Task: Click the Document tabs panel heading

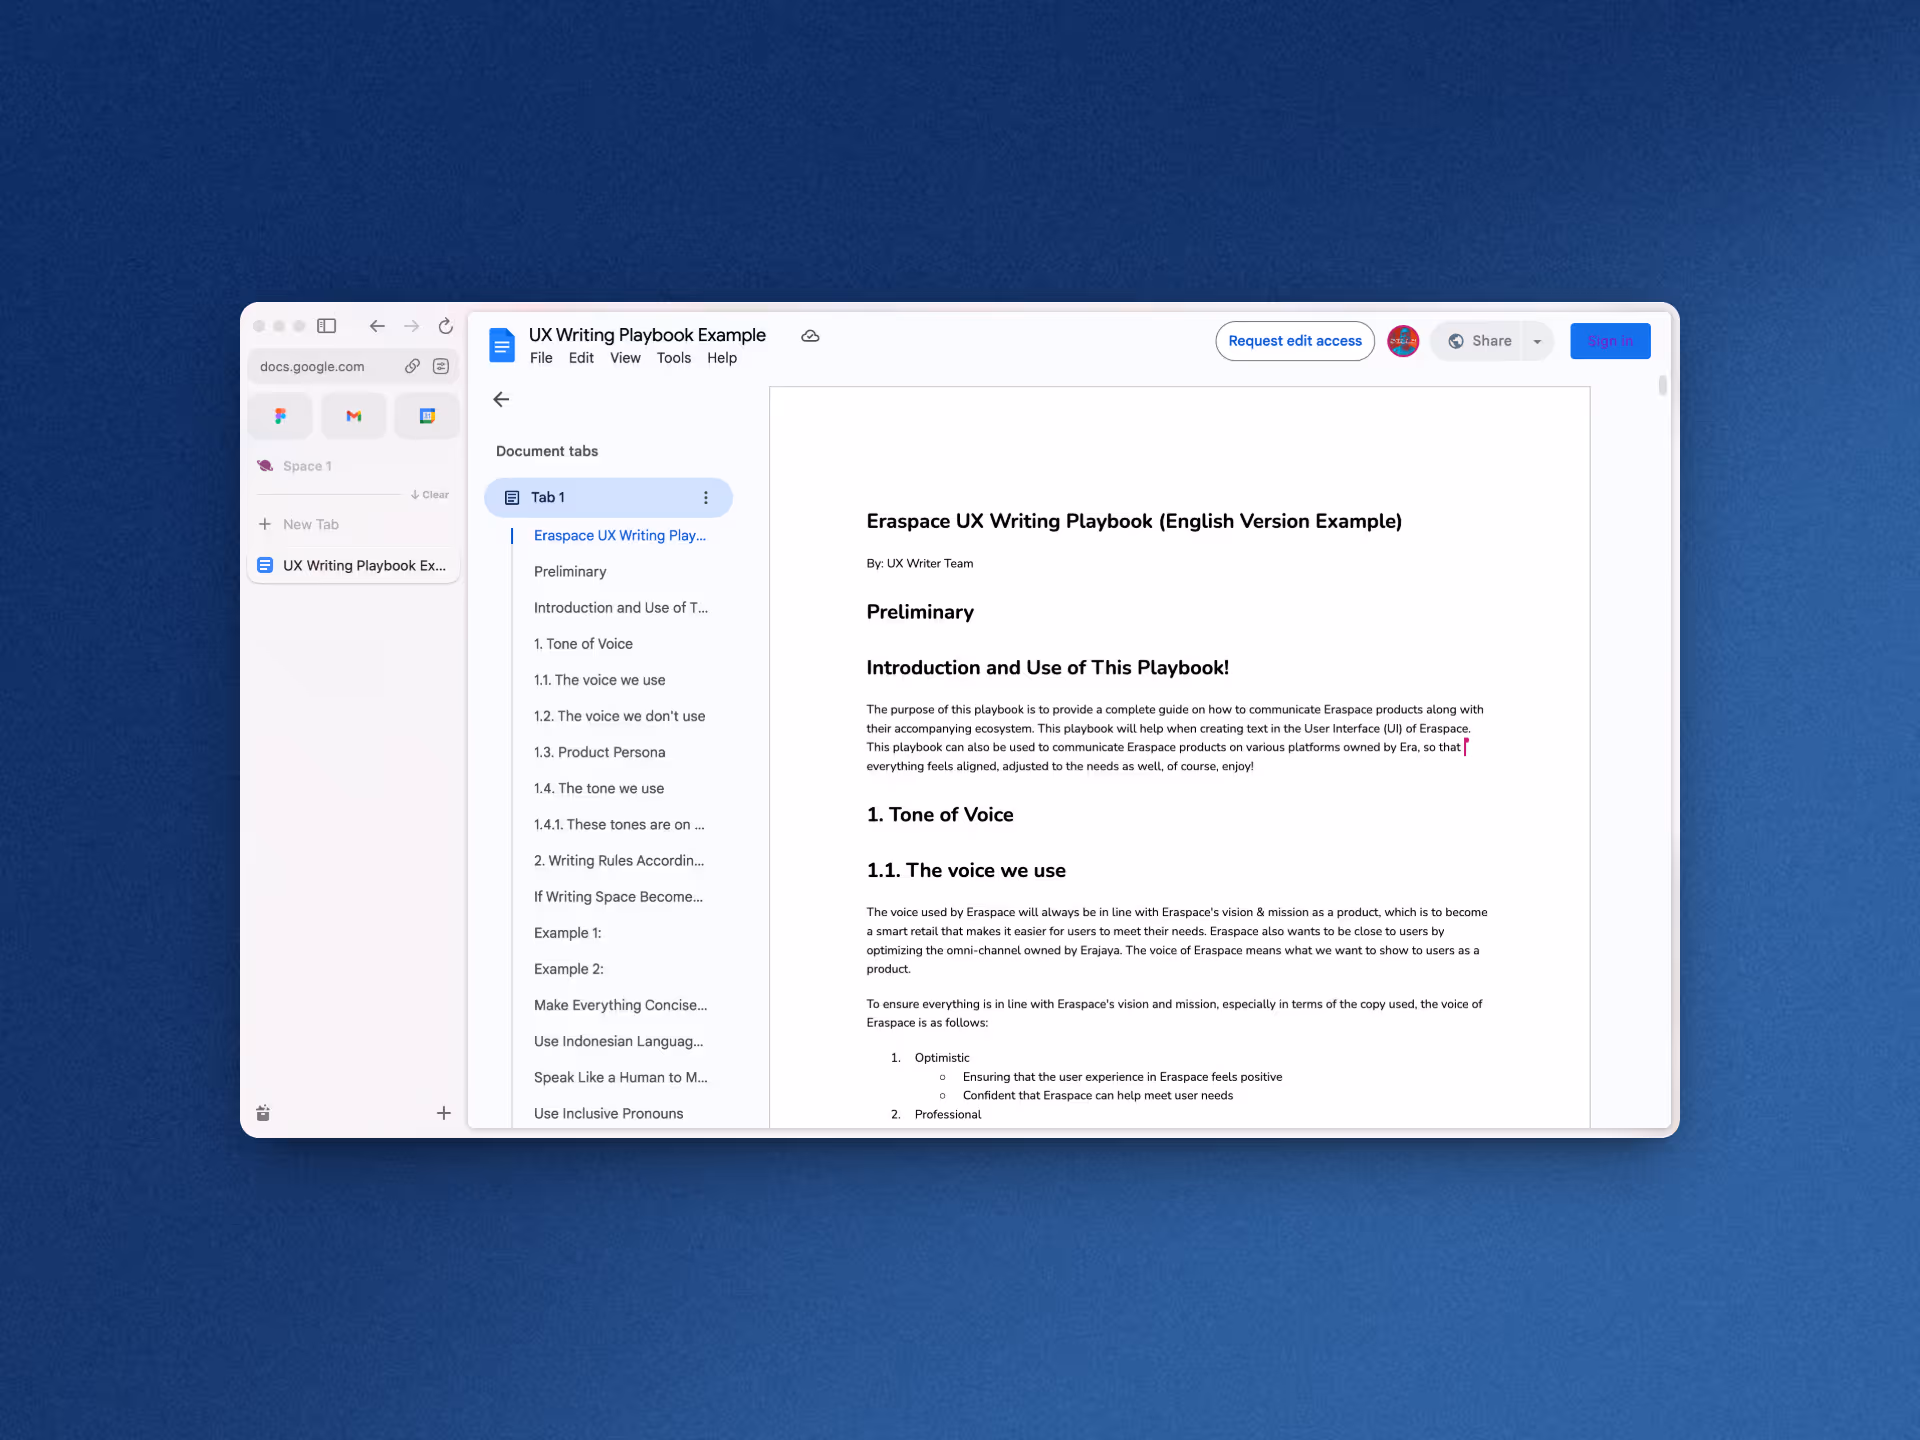Action: pos(547,451)
